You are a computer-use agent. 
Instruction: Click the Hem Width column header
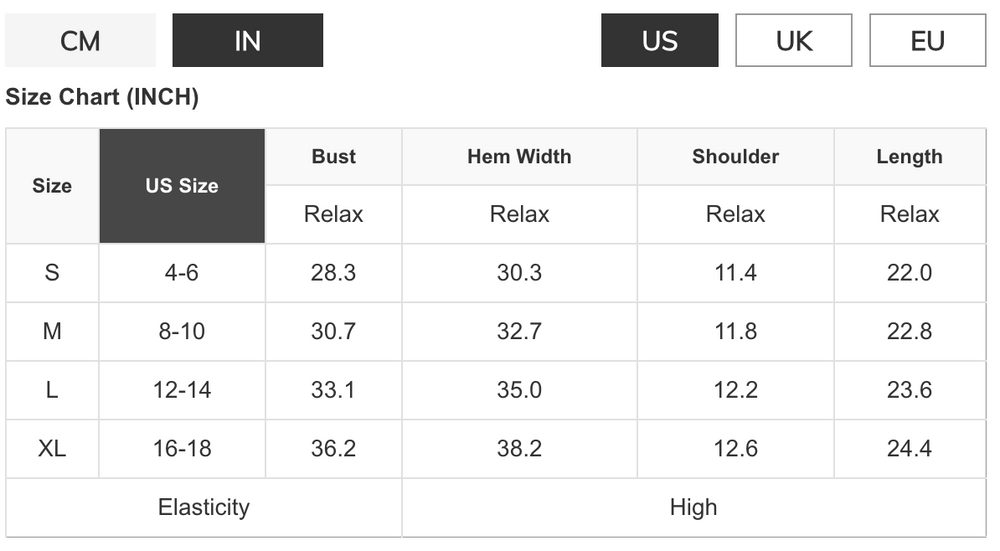pyautogui.click(x=519, y=157)
